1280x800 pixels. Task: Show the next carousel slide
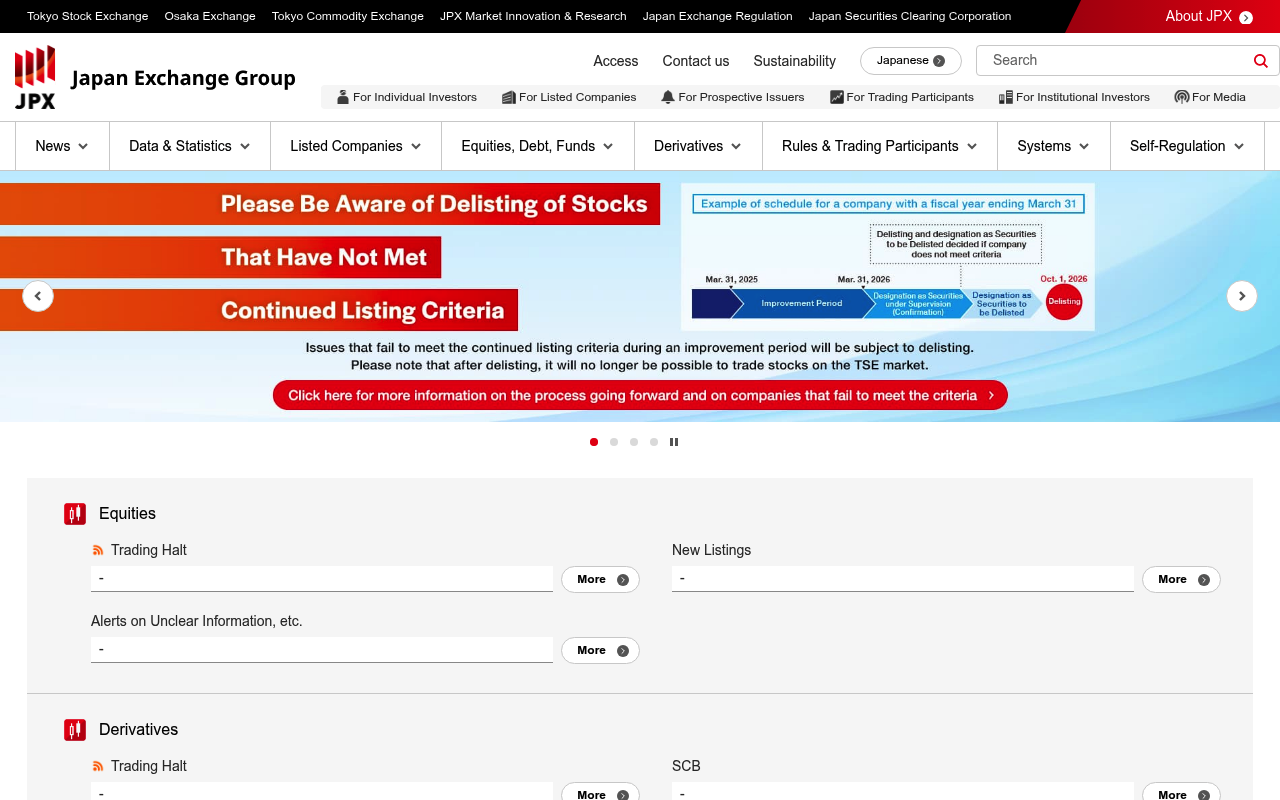pos(1242,296)
